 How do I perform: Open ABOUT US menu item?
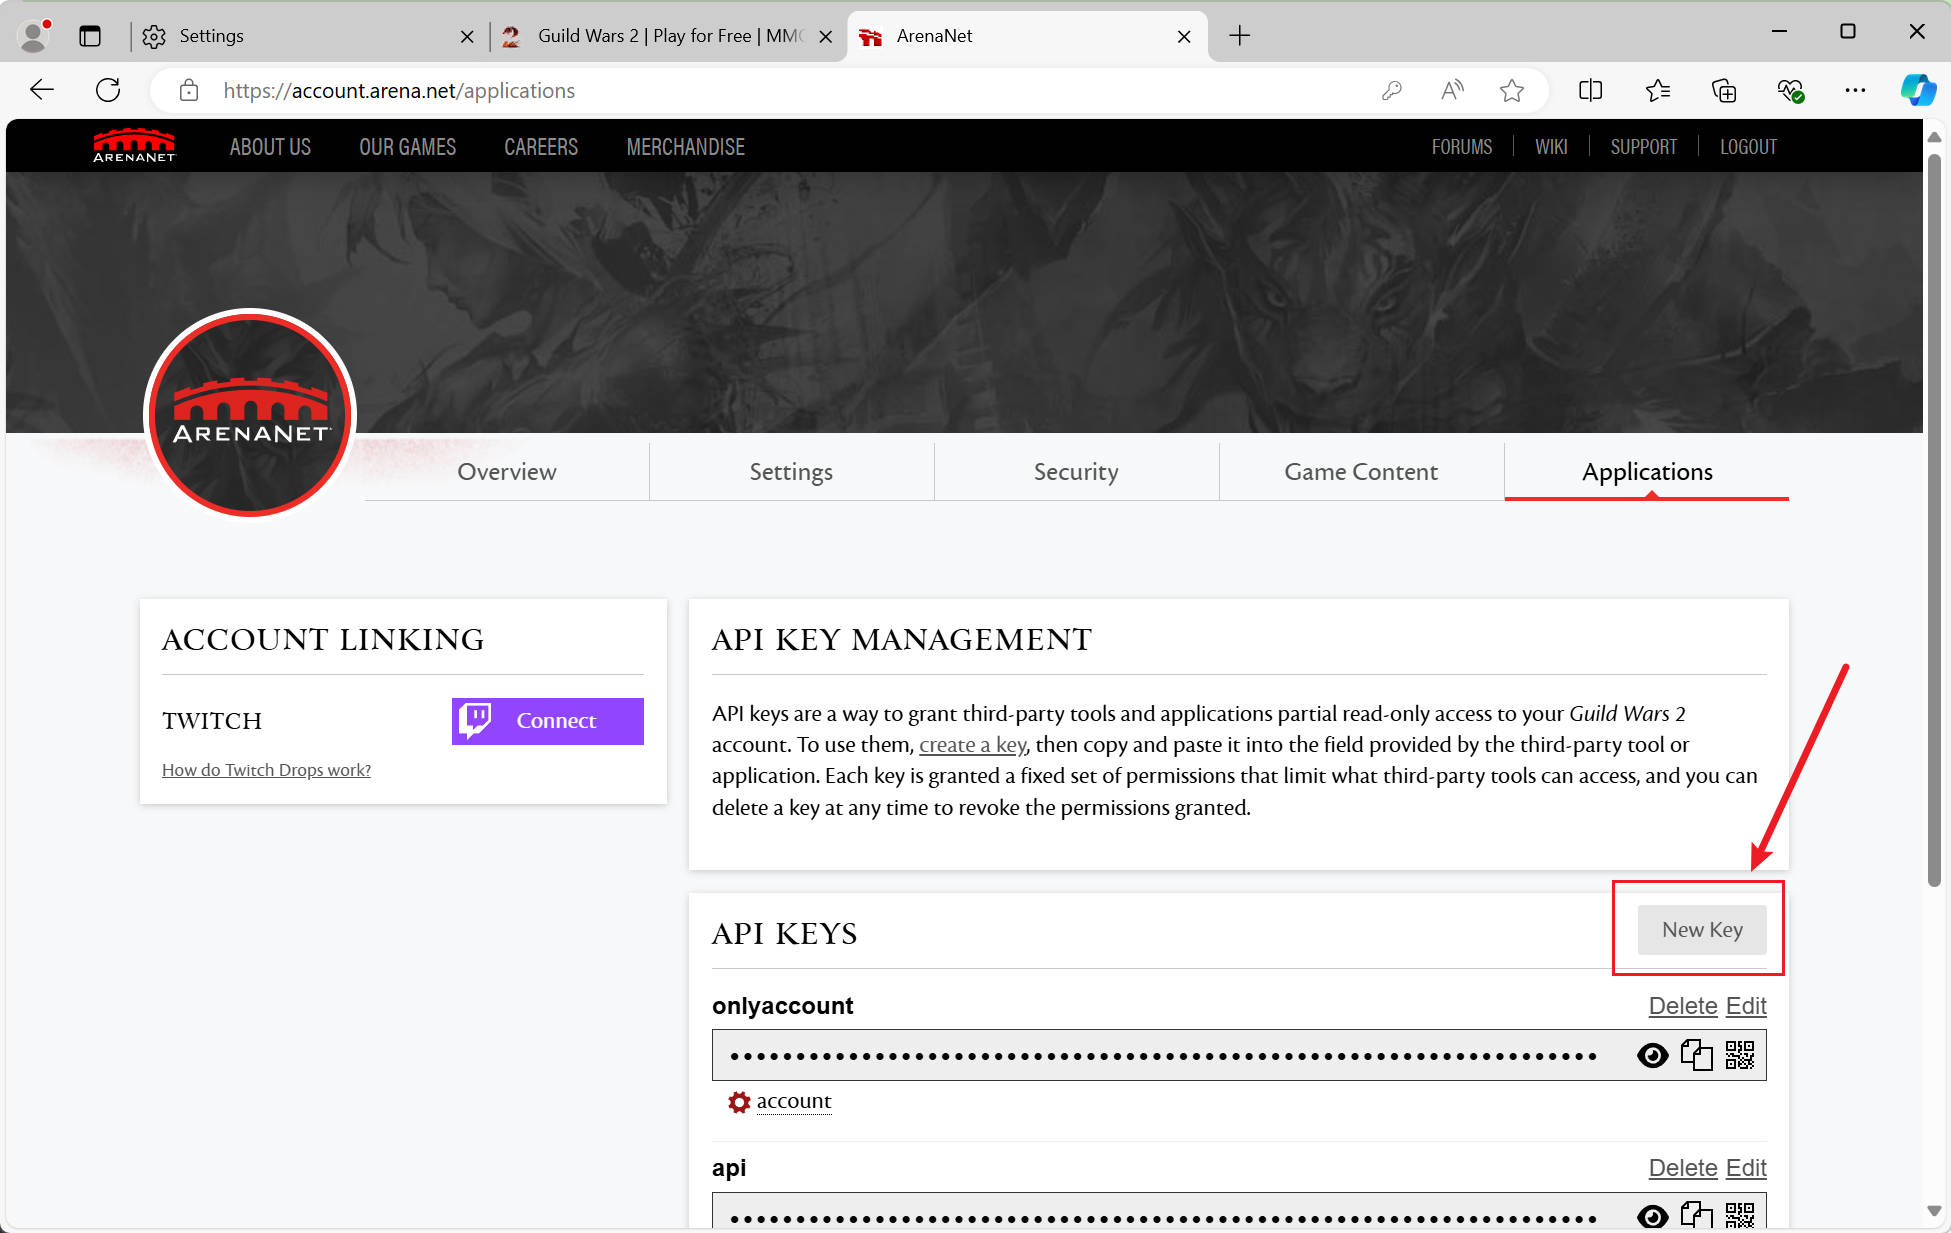[270, 147]
